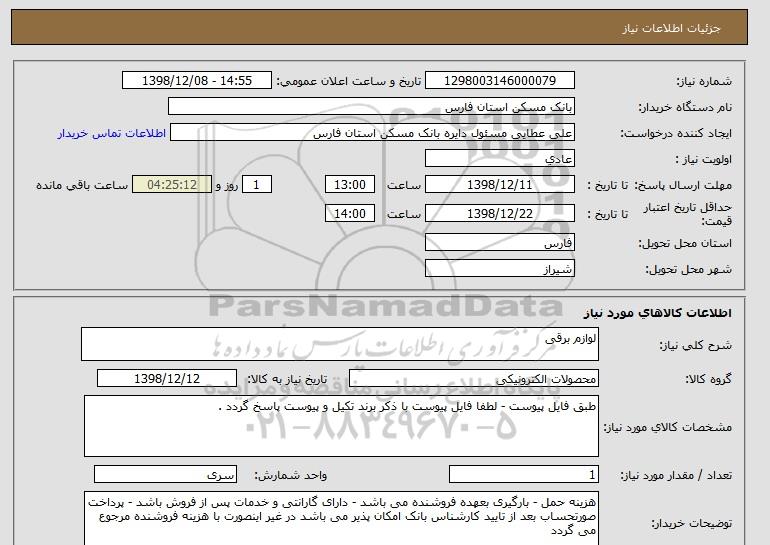
Task: Click the label تاریخ و ساعت اعلان عمومی
Action: 349,81
